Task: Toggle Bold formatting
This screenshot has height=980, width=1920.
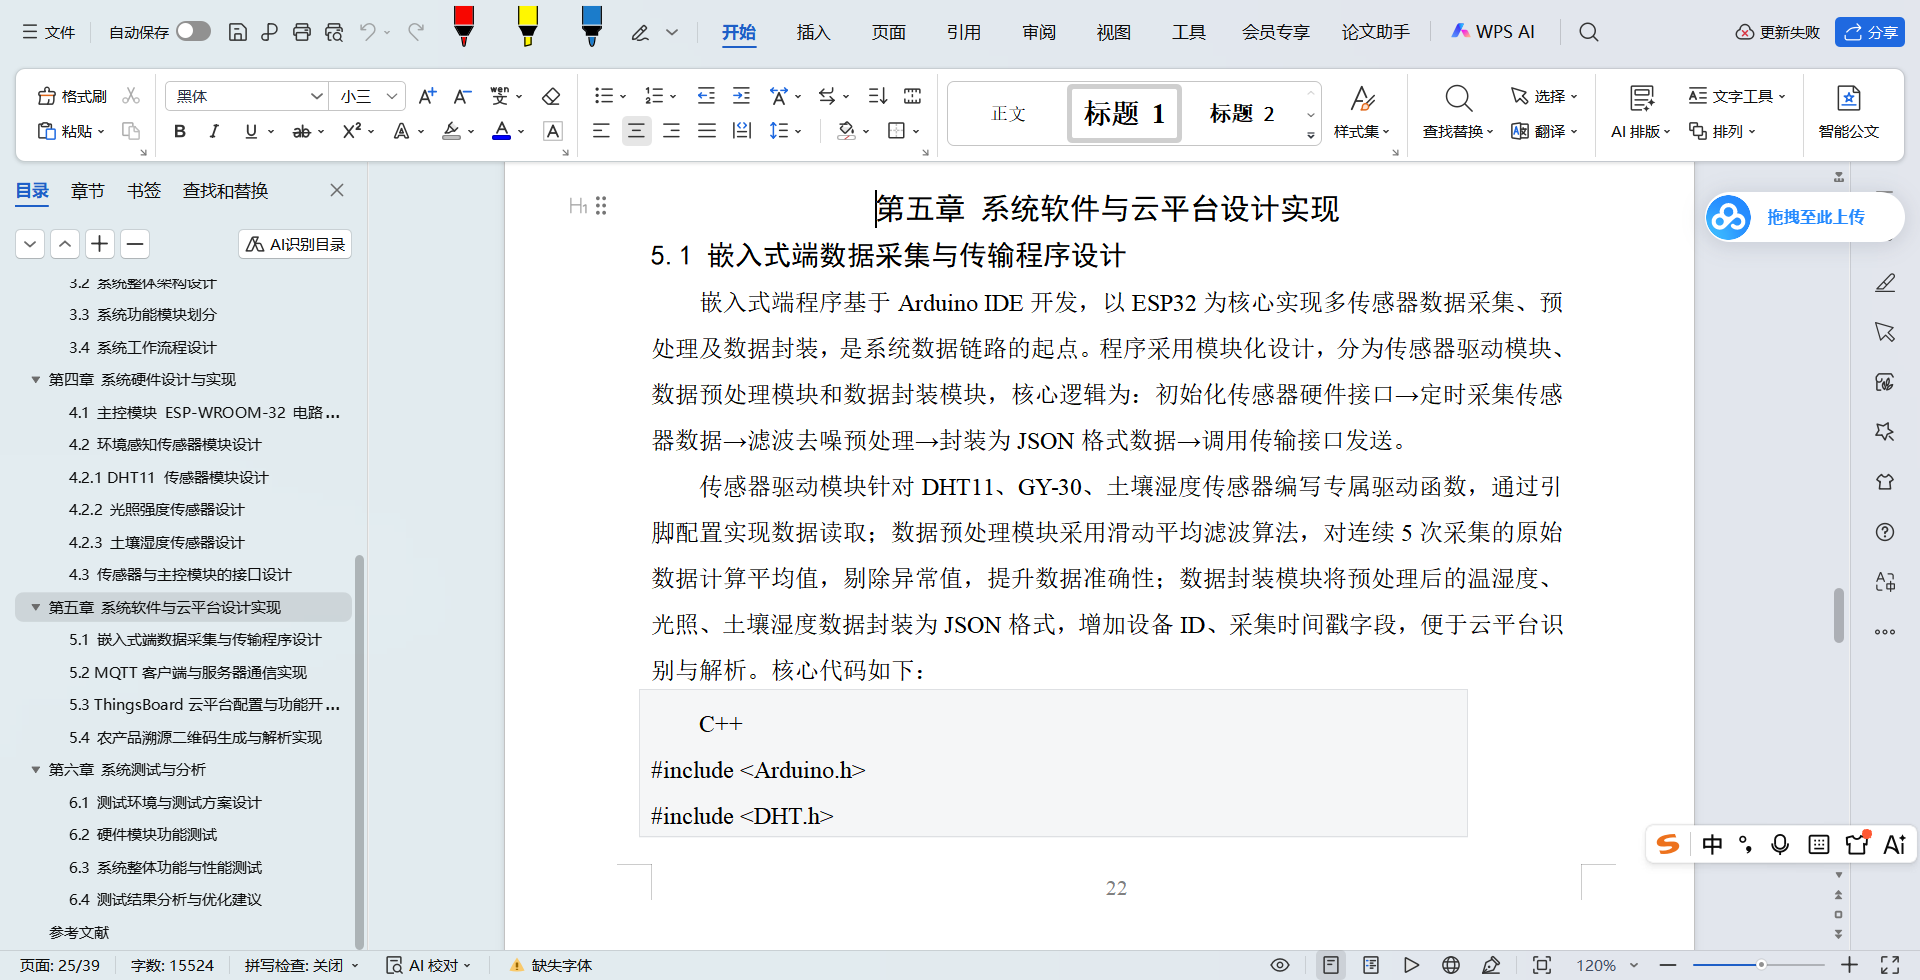Action: coord(180,131)
